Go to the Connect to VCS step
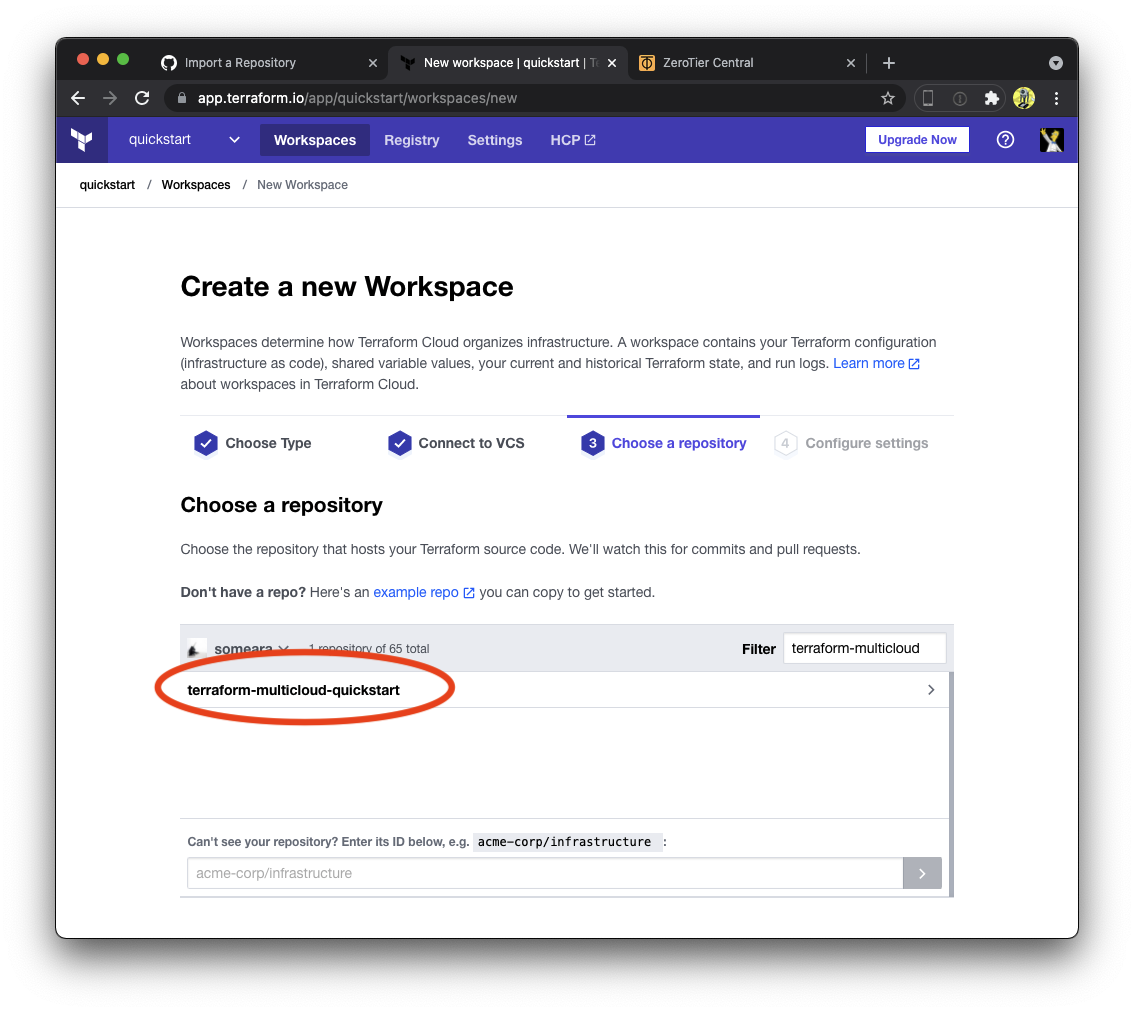 (x=456, y=443)
